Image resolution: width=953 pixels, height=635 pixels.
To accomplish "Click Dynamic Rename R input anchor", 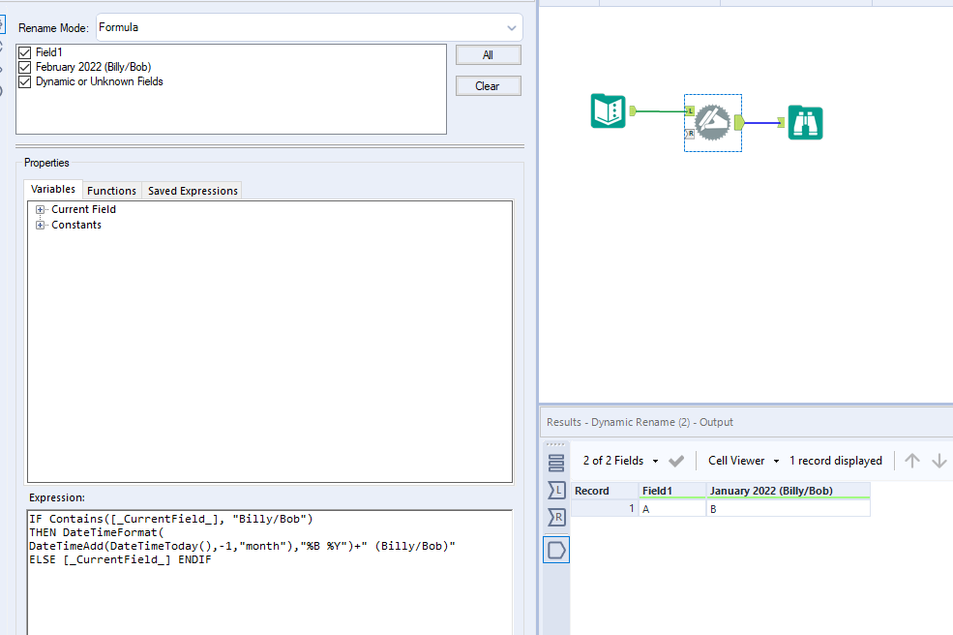I will pyautogui.click(x=690, y=134).
